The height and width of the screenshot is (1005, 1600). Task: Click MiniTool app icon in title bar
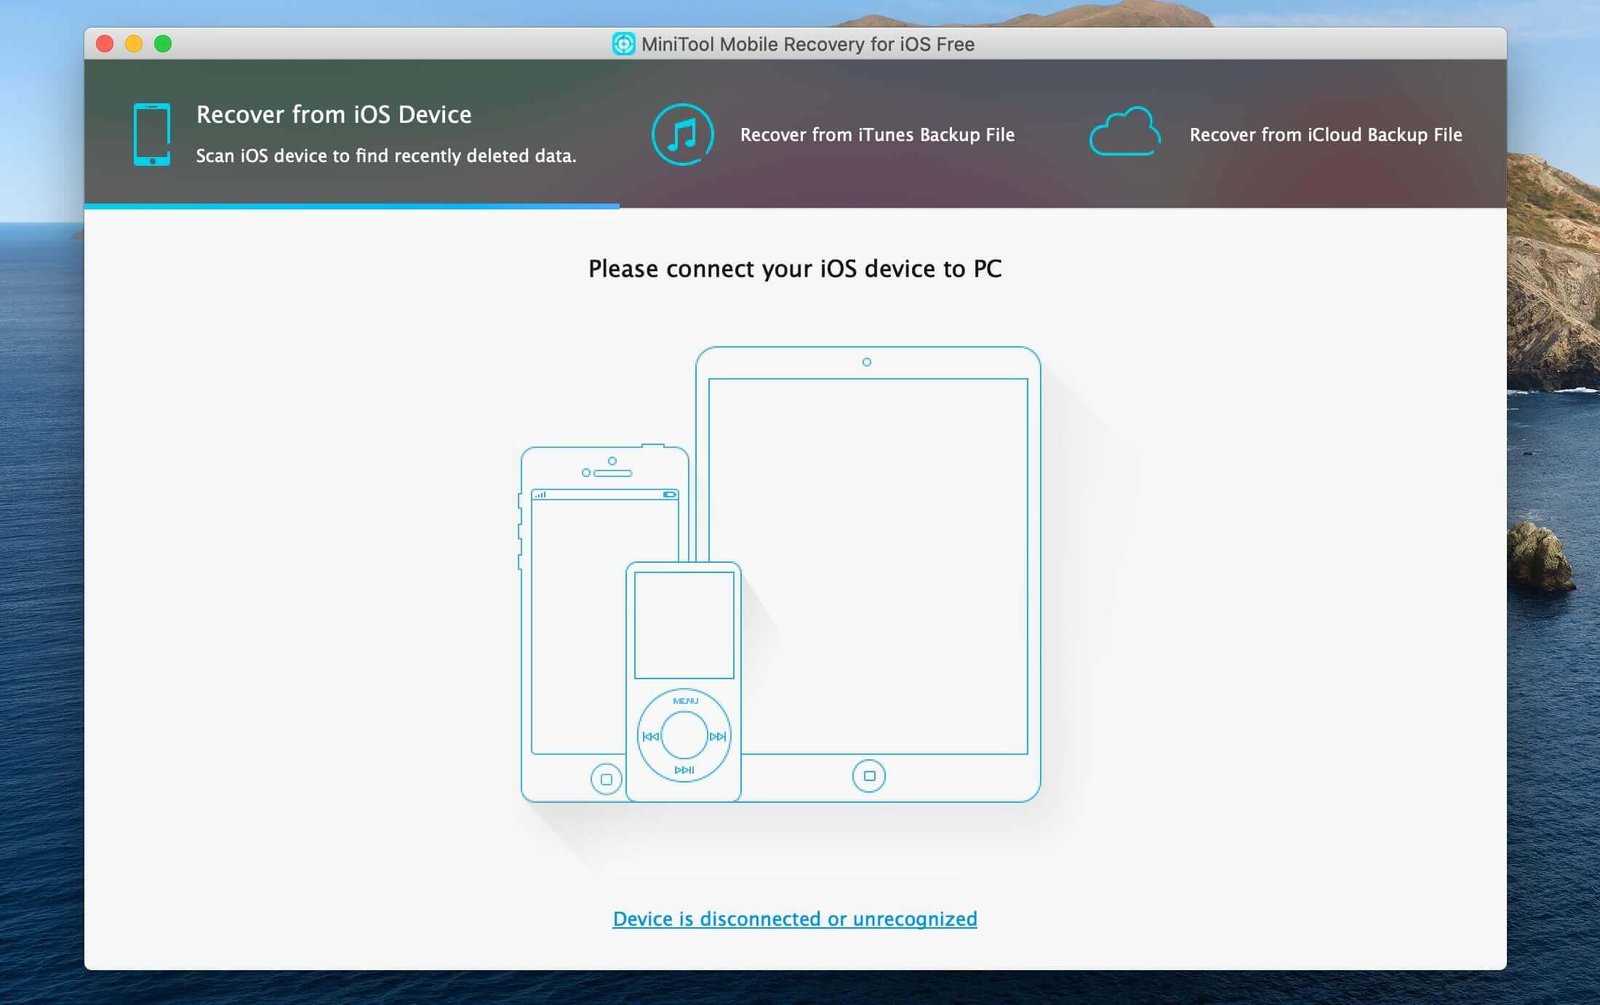[623, 44]
